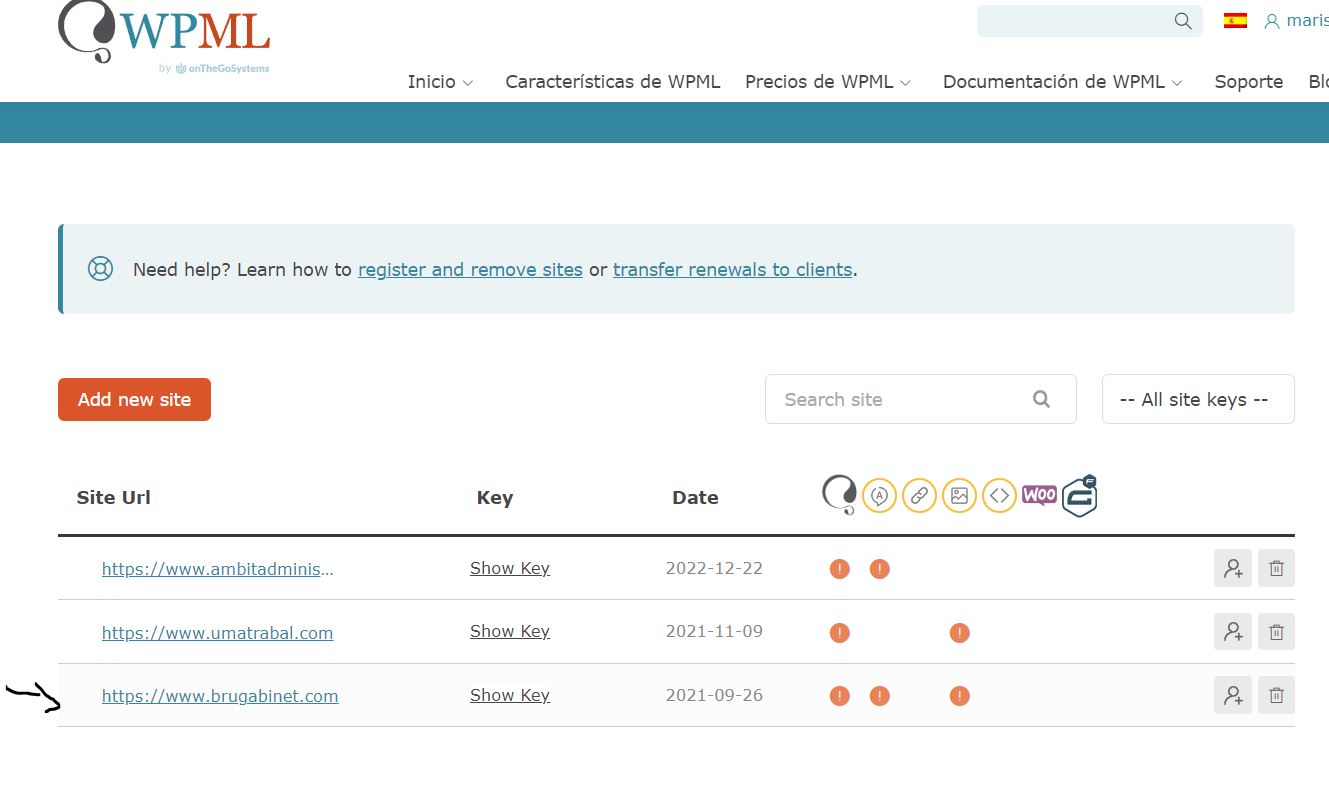Click second warning icon in brugabinet row
Screen dimensions: 1329x791
coord(879,695)
